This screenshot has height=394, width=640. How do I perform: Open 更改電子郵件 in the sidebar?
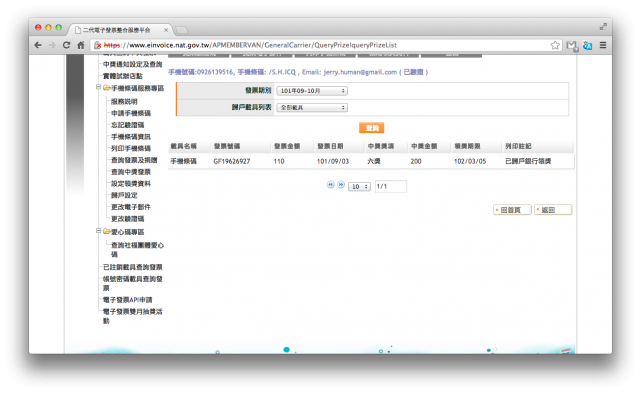click(131, 207)
